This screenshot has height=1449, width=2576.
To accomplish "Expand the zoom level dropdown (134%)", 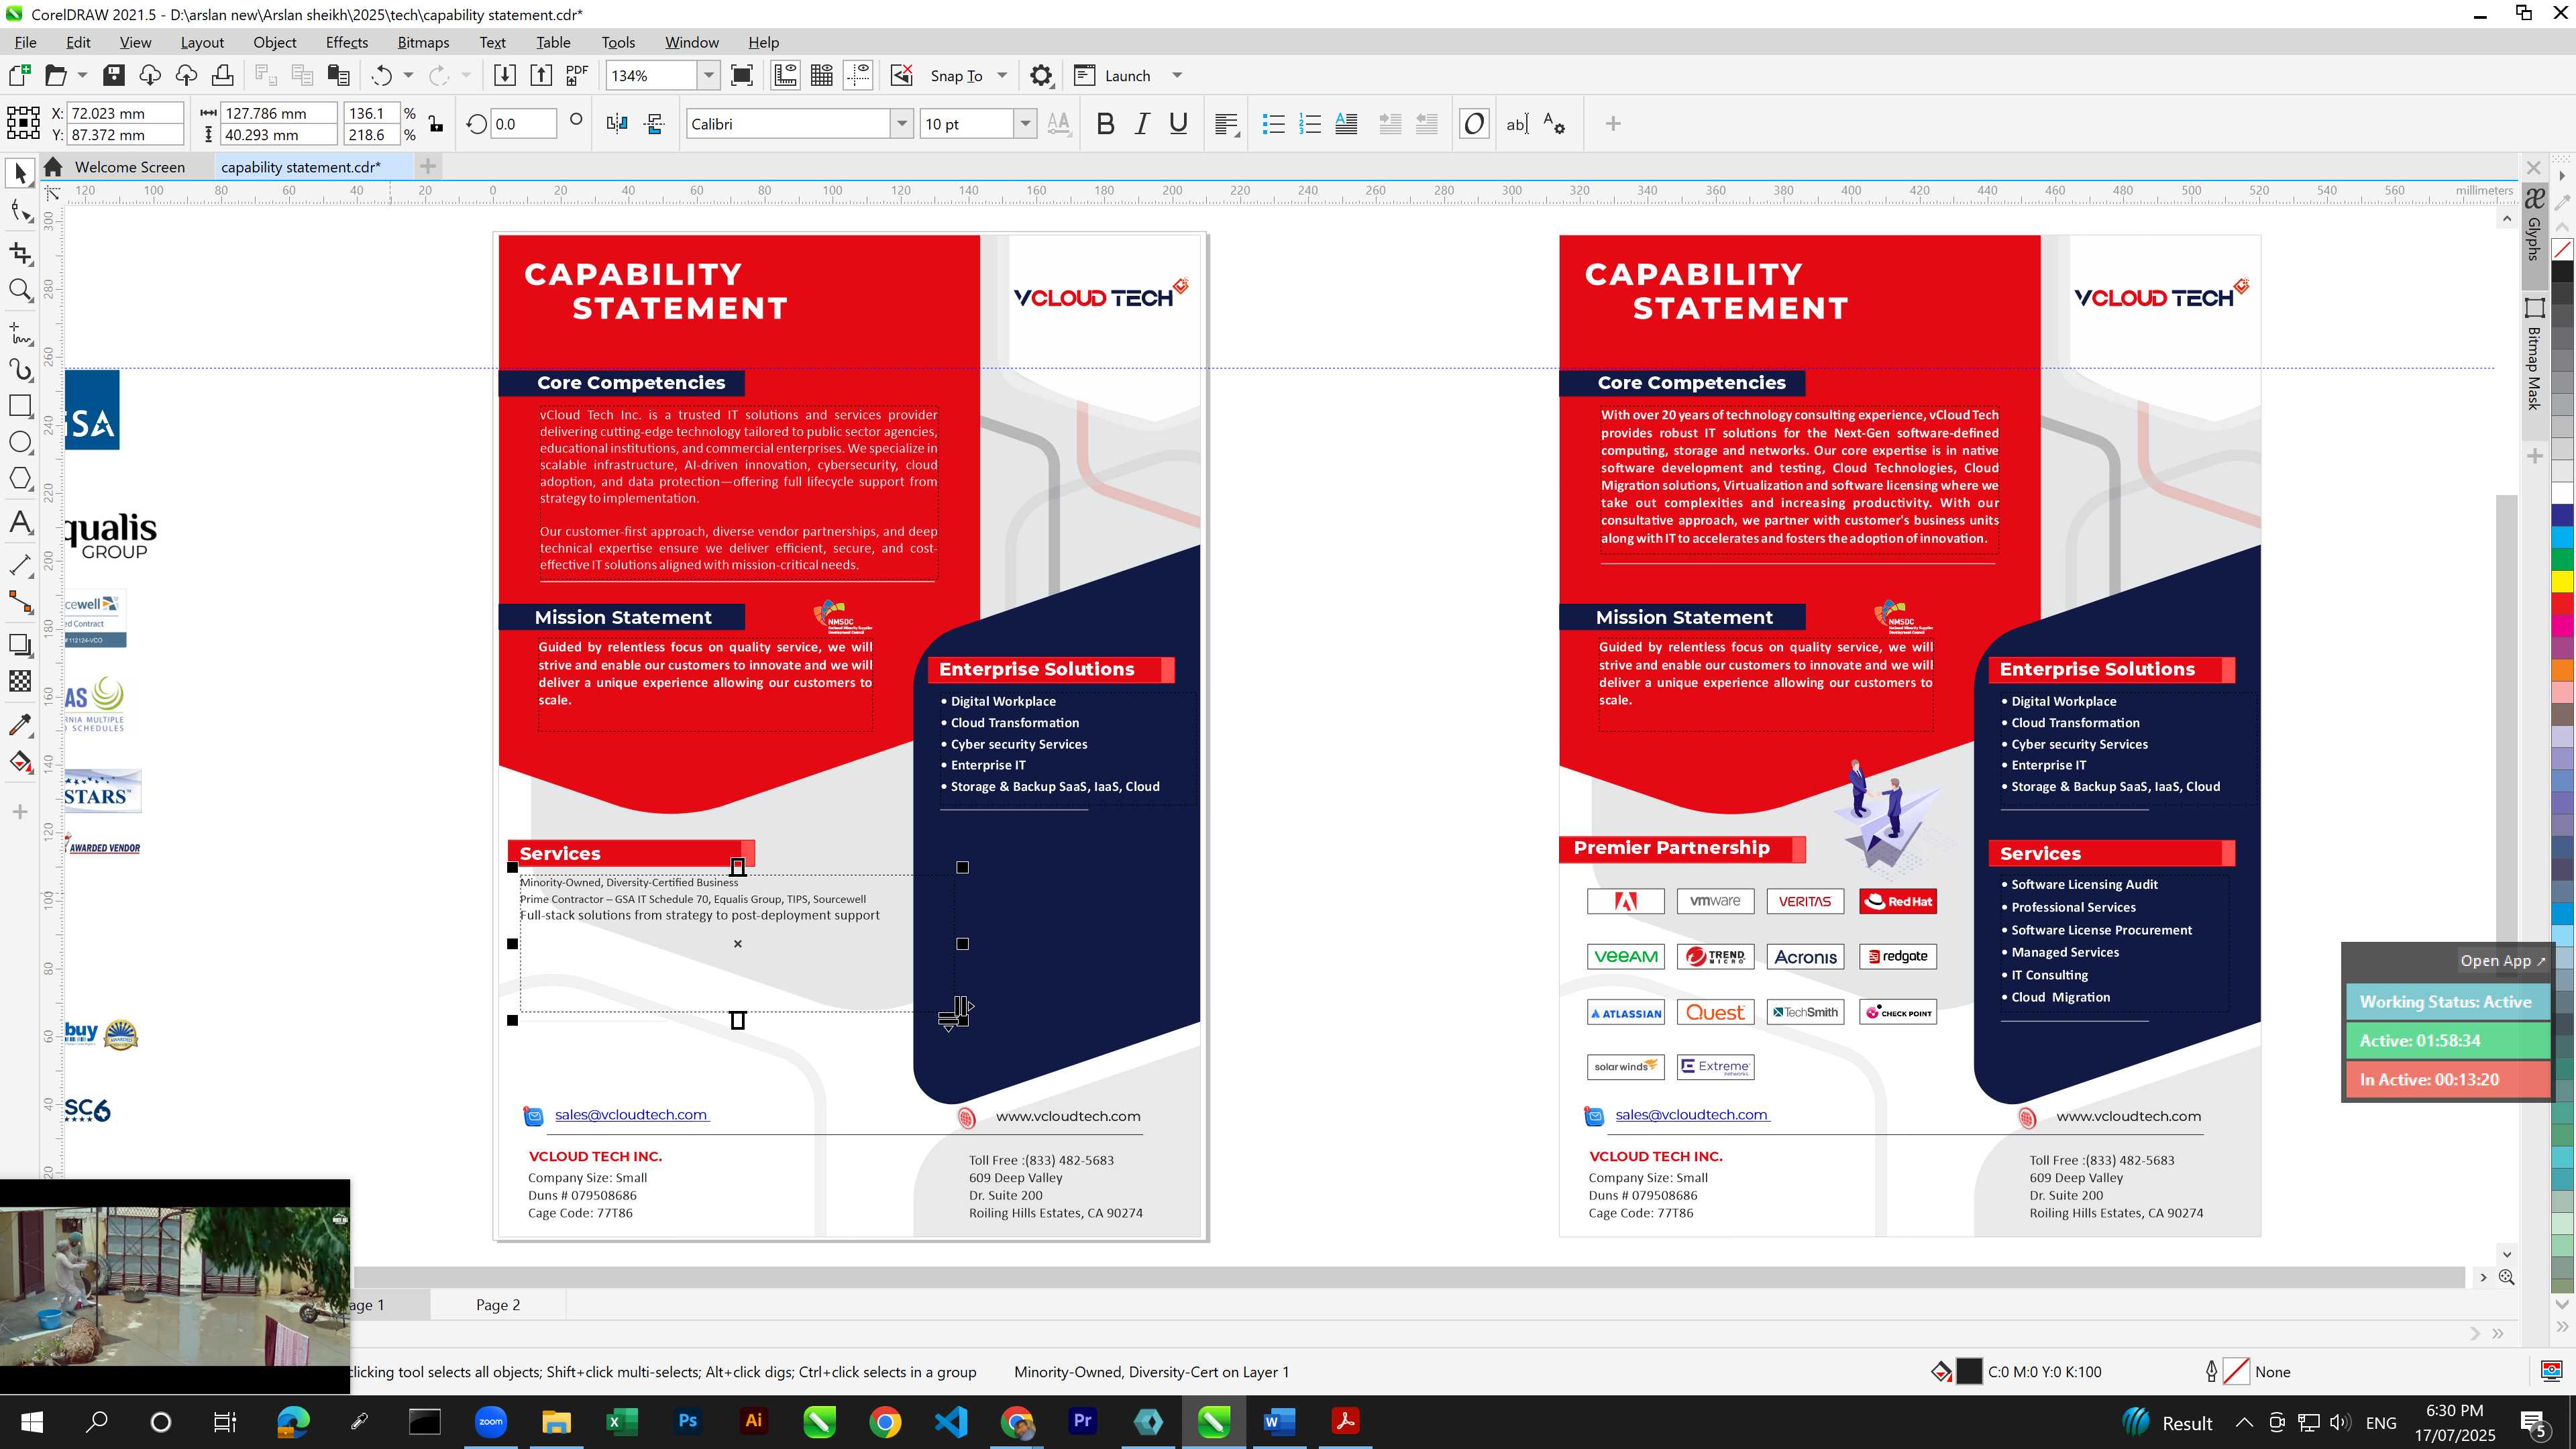I will pos(709,75).
